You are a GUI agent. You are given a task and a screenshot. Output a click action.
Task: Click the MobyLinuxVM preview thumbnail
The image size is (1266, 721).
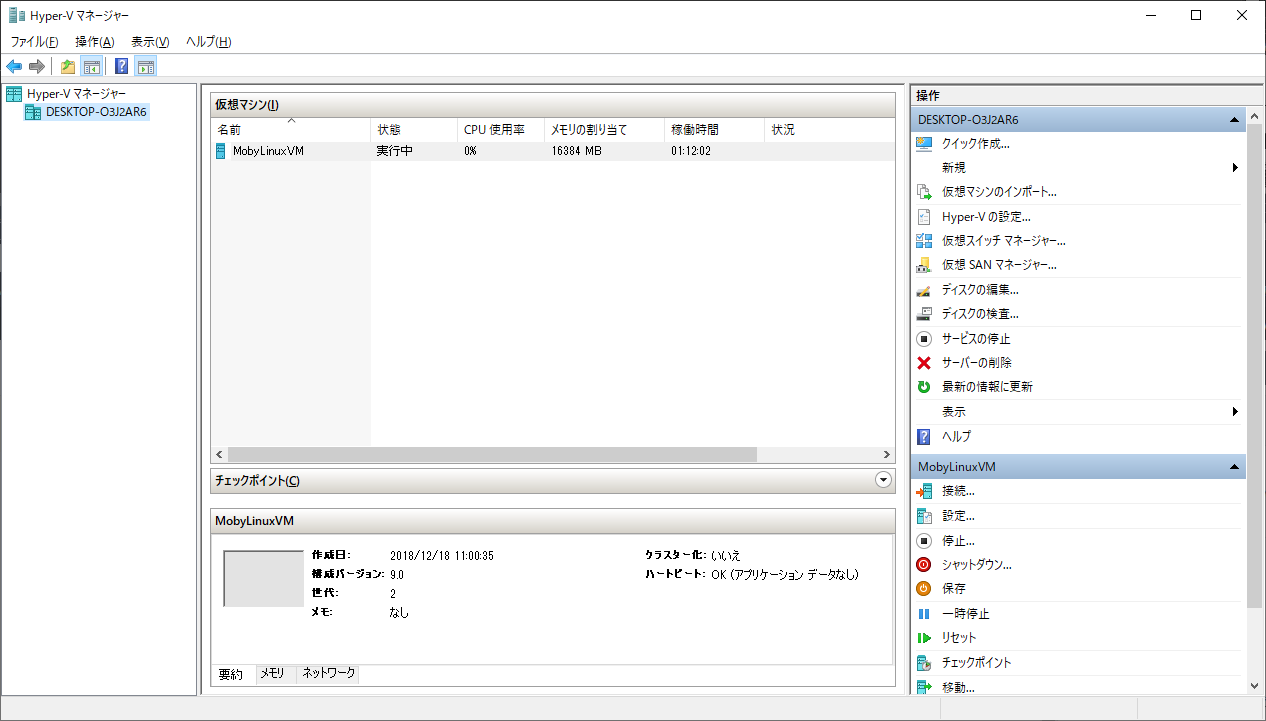tap(263, 578)
